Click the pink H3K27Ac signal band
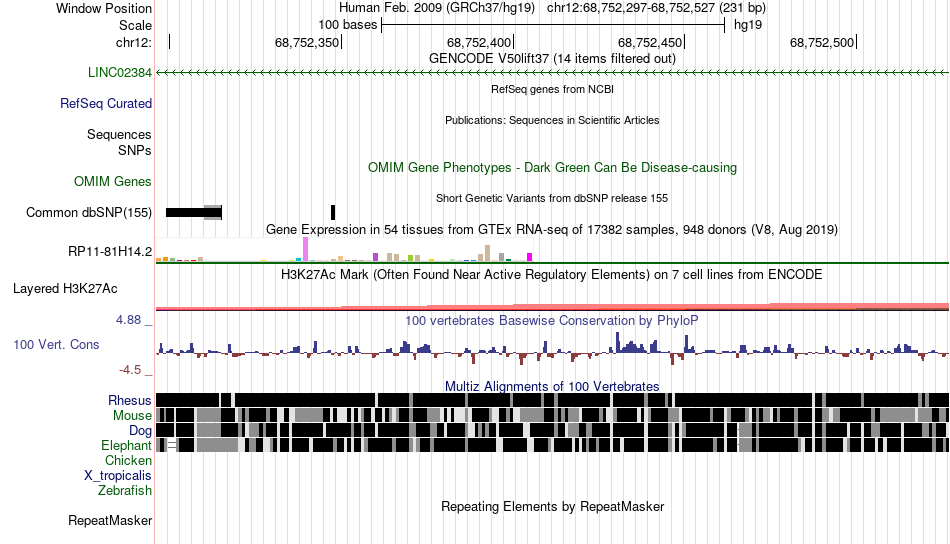Viewport: 950px width, 544px height. 552,307
